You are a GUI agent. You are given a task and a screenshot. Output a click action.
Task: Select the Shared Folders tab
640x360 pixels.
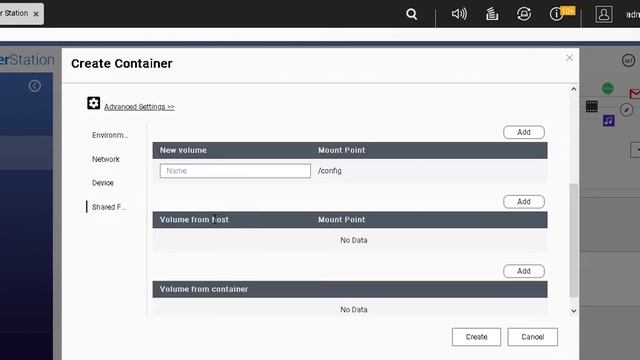click(x=109, y=207)
